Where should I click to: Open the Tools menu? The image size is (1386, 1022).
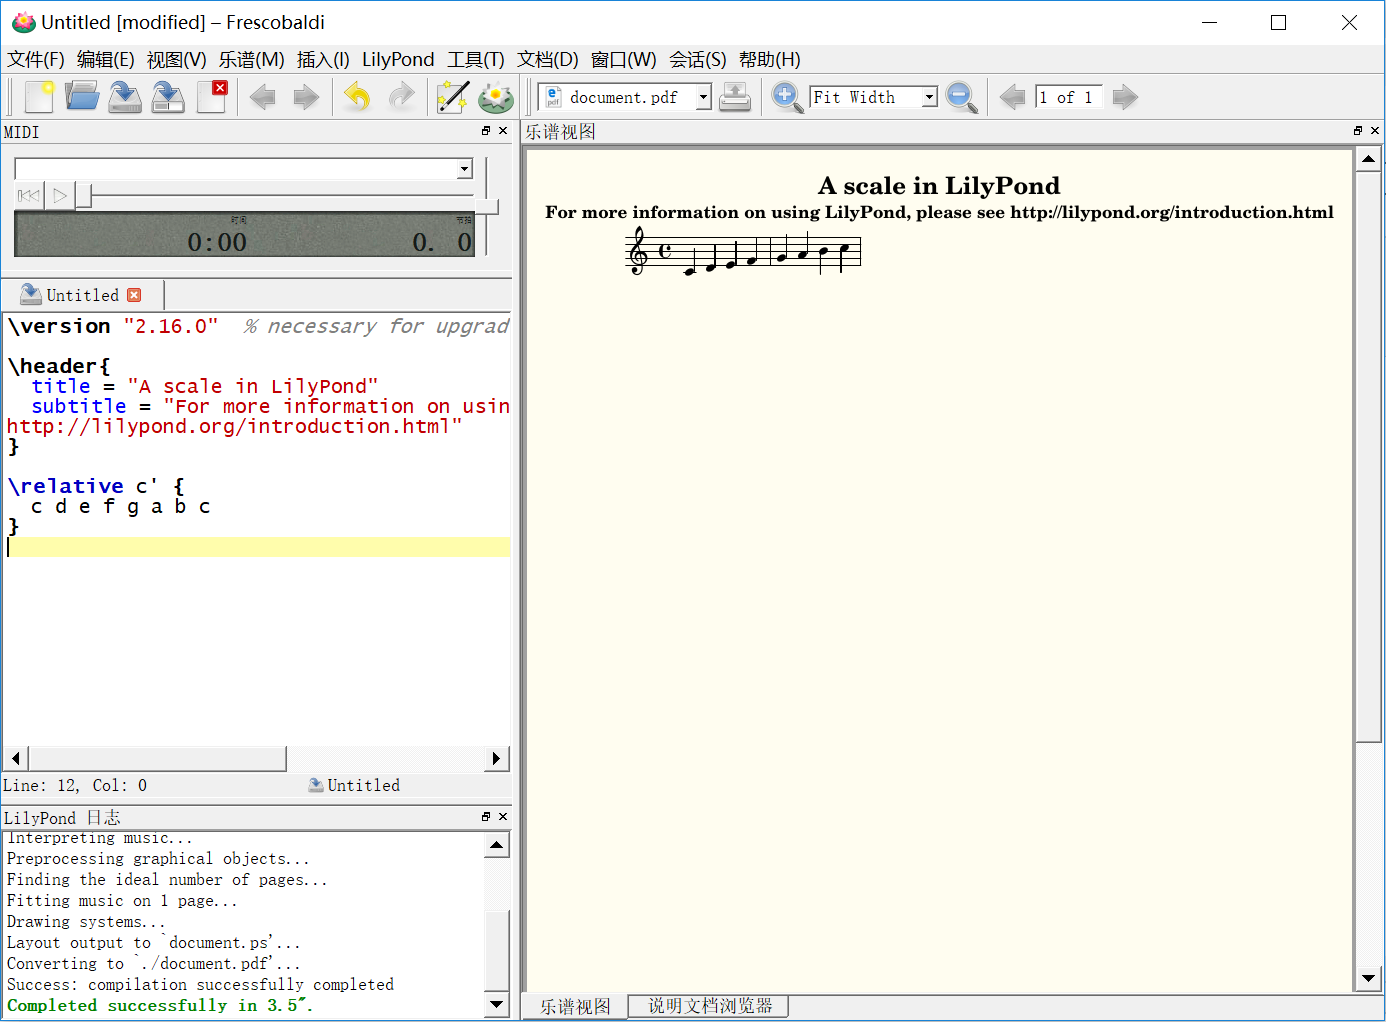point(475,60)
